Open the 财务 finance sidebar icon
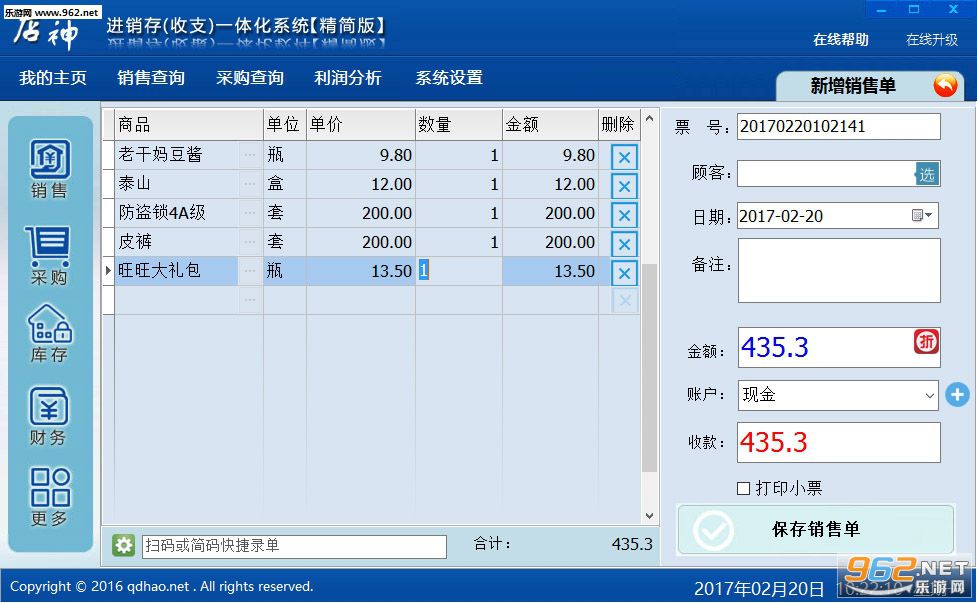Screen dimensions: 977x603 coord(49,415)
